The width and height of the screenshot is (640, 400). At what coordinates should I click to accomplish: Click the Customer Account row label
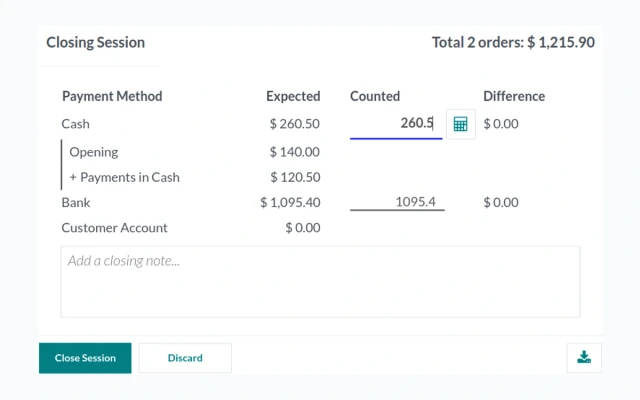[114, 228]
